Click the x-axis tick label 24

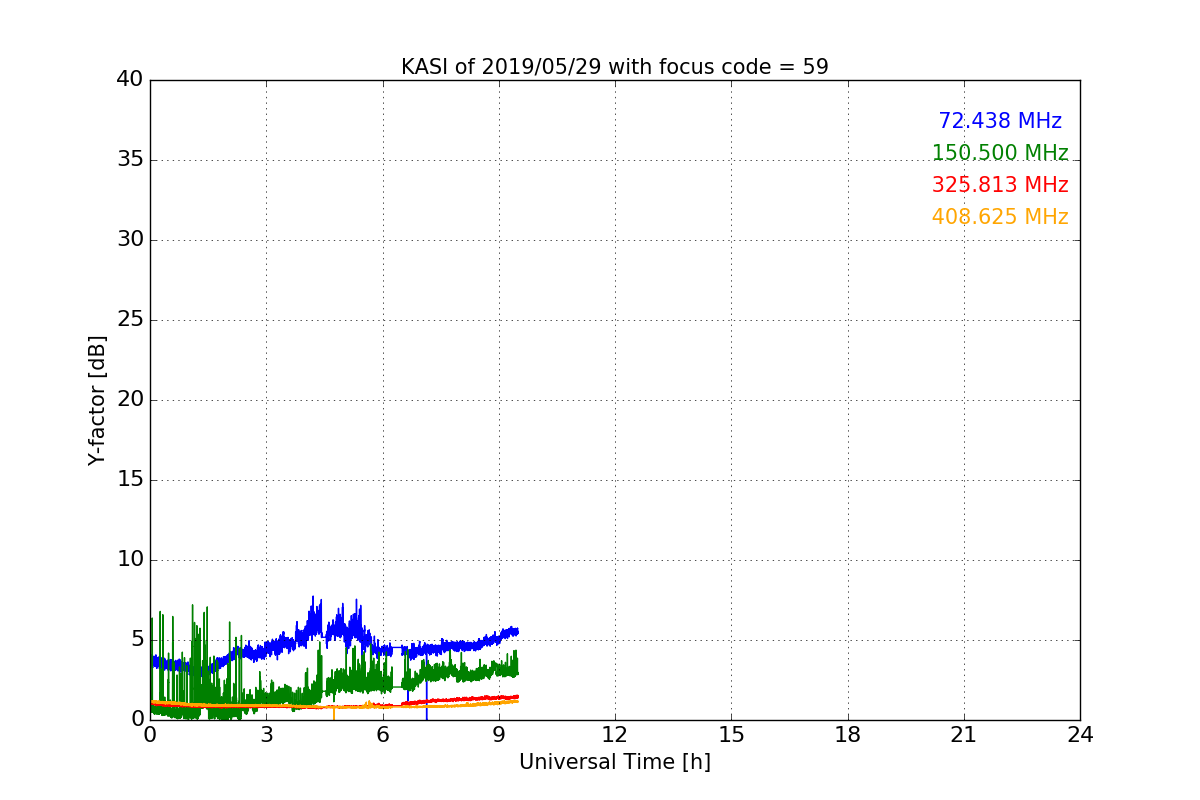click(x=1080, y=735)
